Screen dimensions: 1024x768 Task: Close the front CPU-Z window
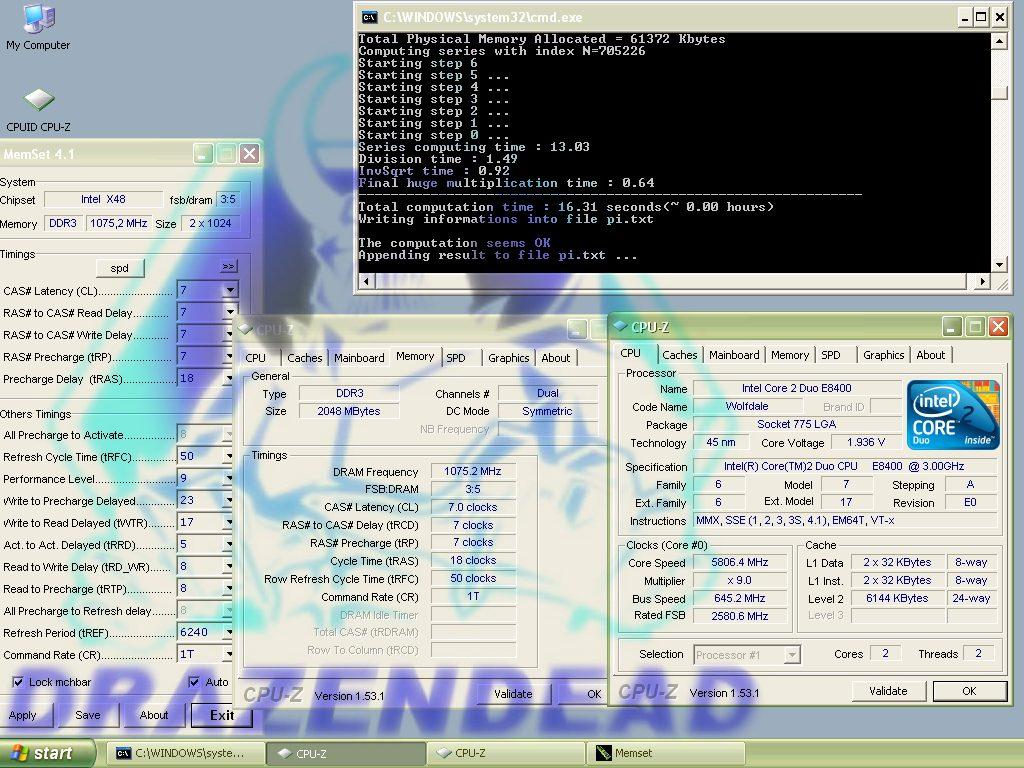coord(998,327)
